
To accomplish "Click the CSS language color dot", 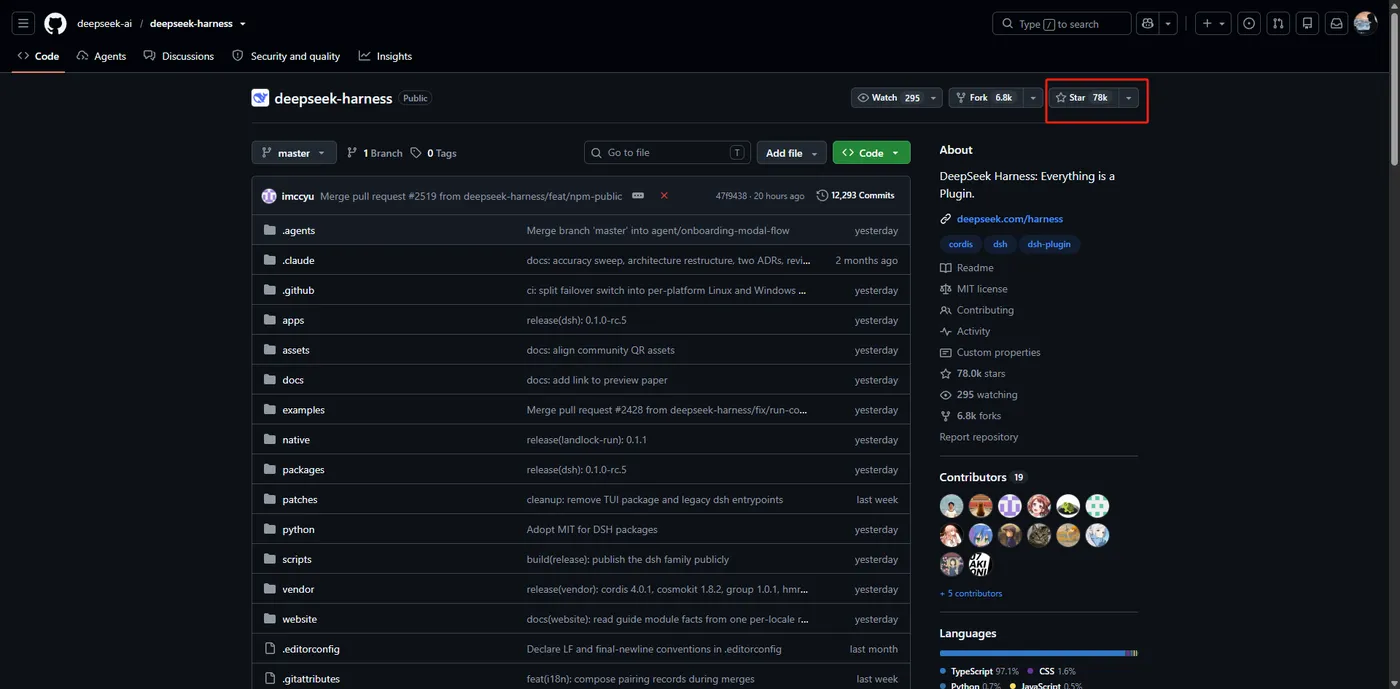I will pos(1030,672).
